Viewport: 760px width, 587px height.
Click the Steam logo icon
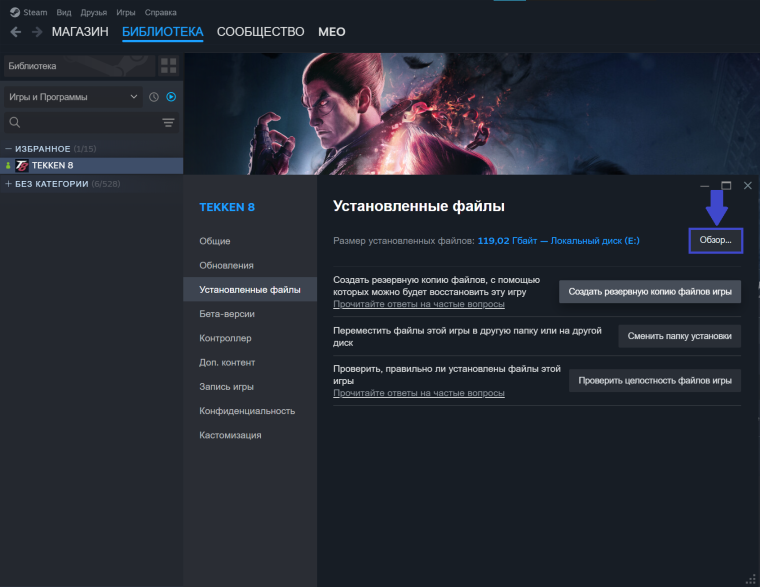coord(15,12)
